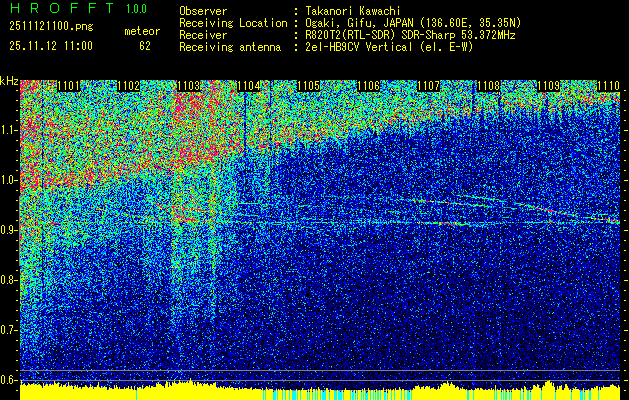Screen dimensions: 629x400
Task: Click the 2el-HB9CV Vertical antenna text
Action: (x=389, y=47)
